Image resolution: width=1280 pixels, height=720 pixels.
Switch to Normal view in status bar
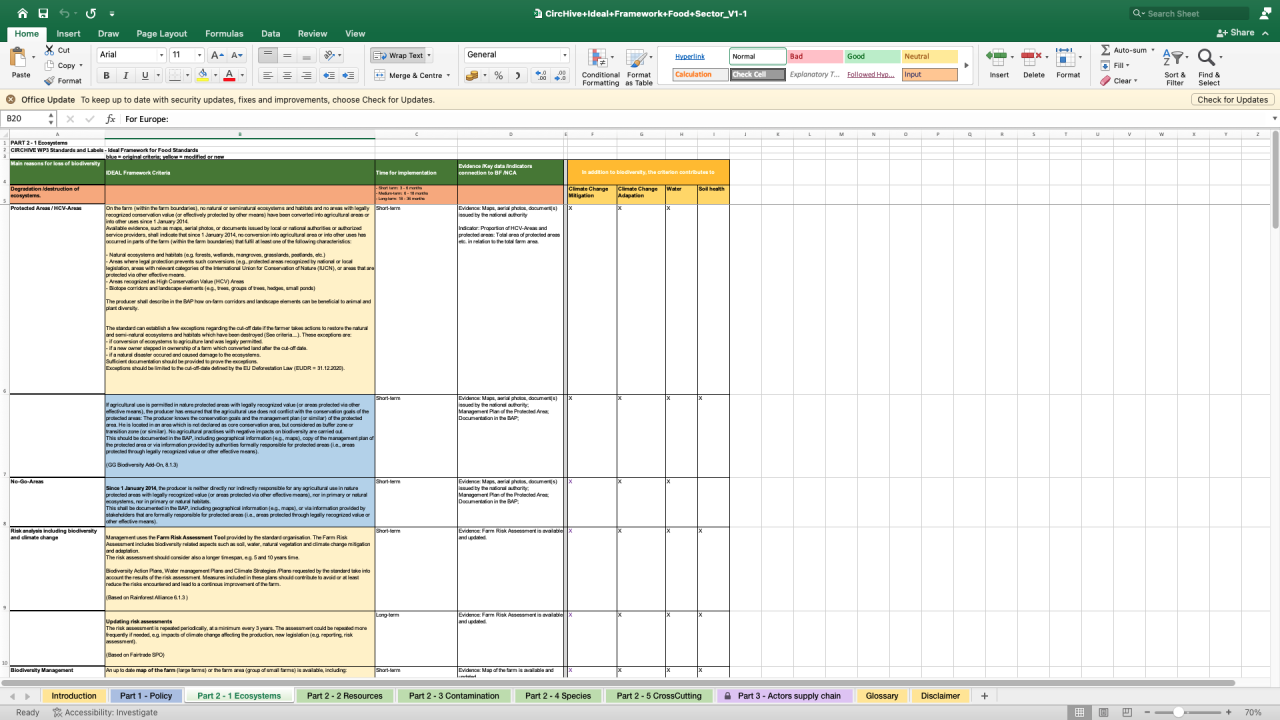pyautogui.click(x=1080, y=712)
